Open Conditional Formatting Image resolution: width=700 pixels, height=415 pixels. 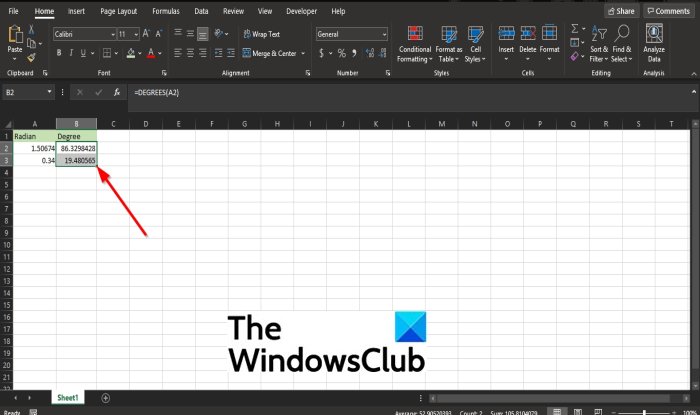[x=415, y=44]
